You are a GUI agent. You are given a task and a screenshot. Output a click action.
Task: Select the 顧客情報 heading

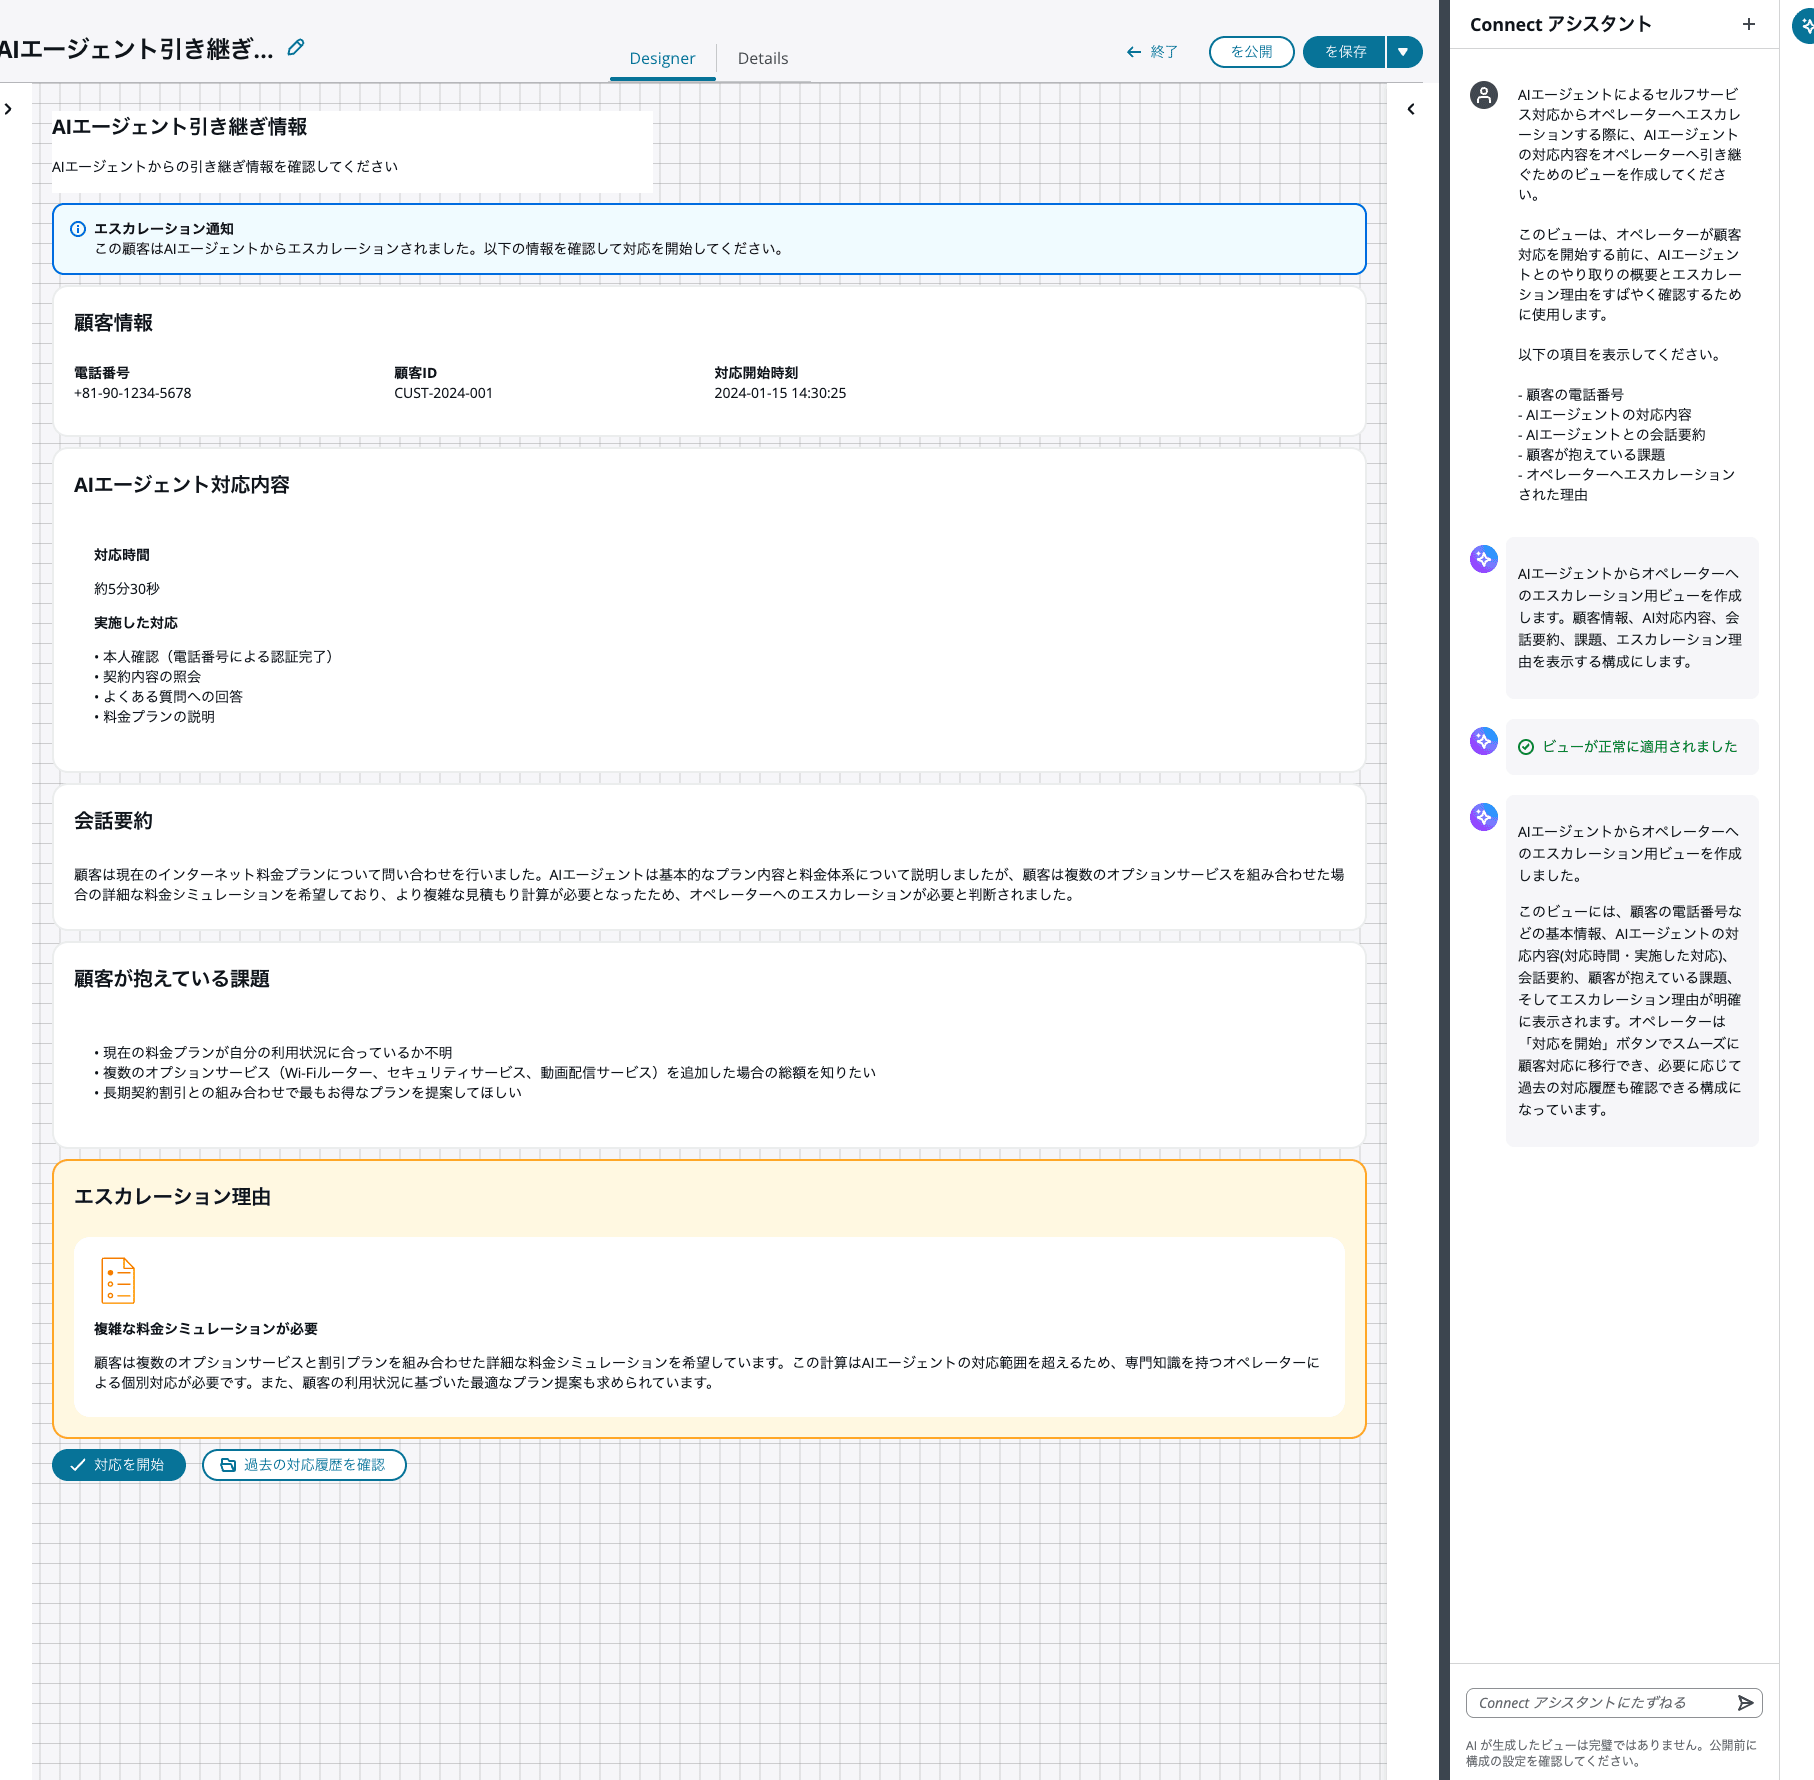point(113,323)
